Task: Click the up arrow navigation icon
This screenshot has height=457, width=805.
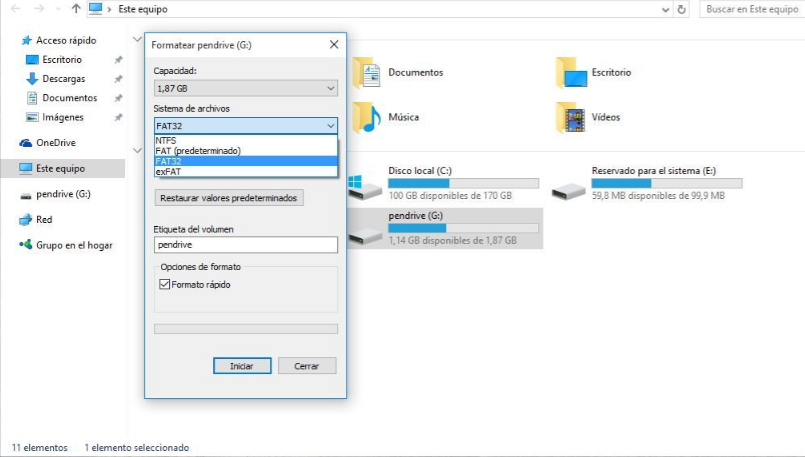Action: [77, 9]
